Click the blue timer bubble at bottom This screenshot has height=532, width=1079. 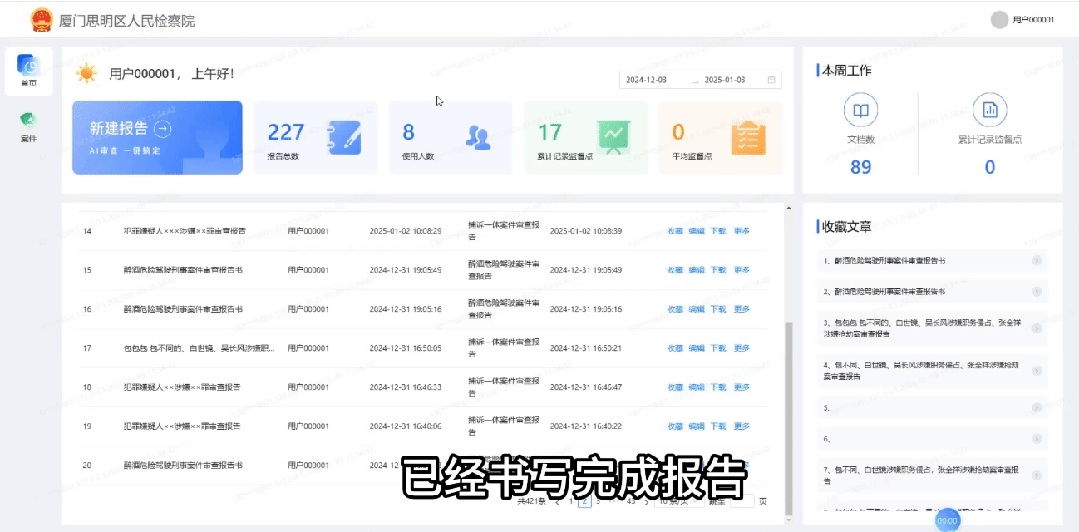(x=948, y=521)
